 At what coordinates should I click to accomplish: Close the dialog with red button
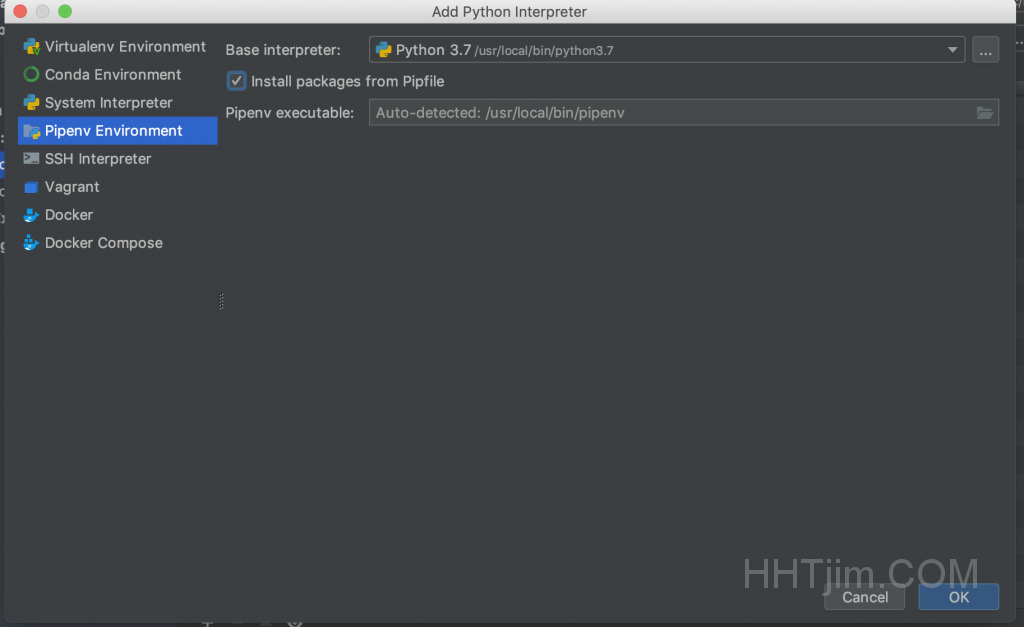coord(20,11)
